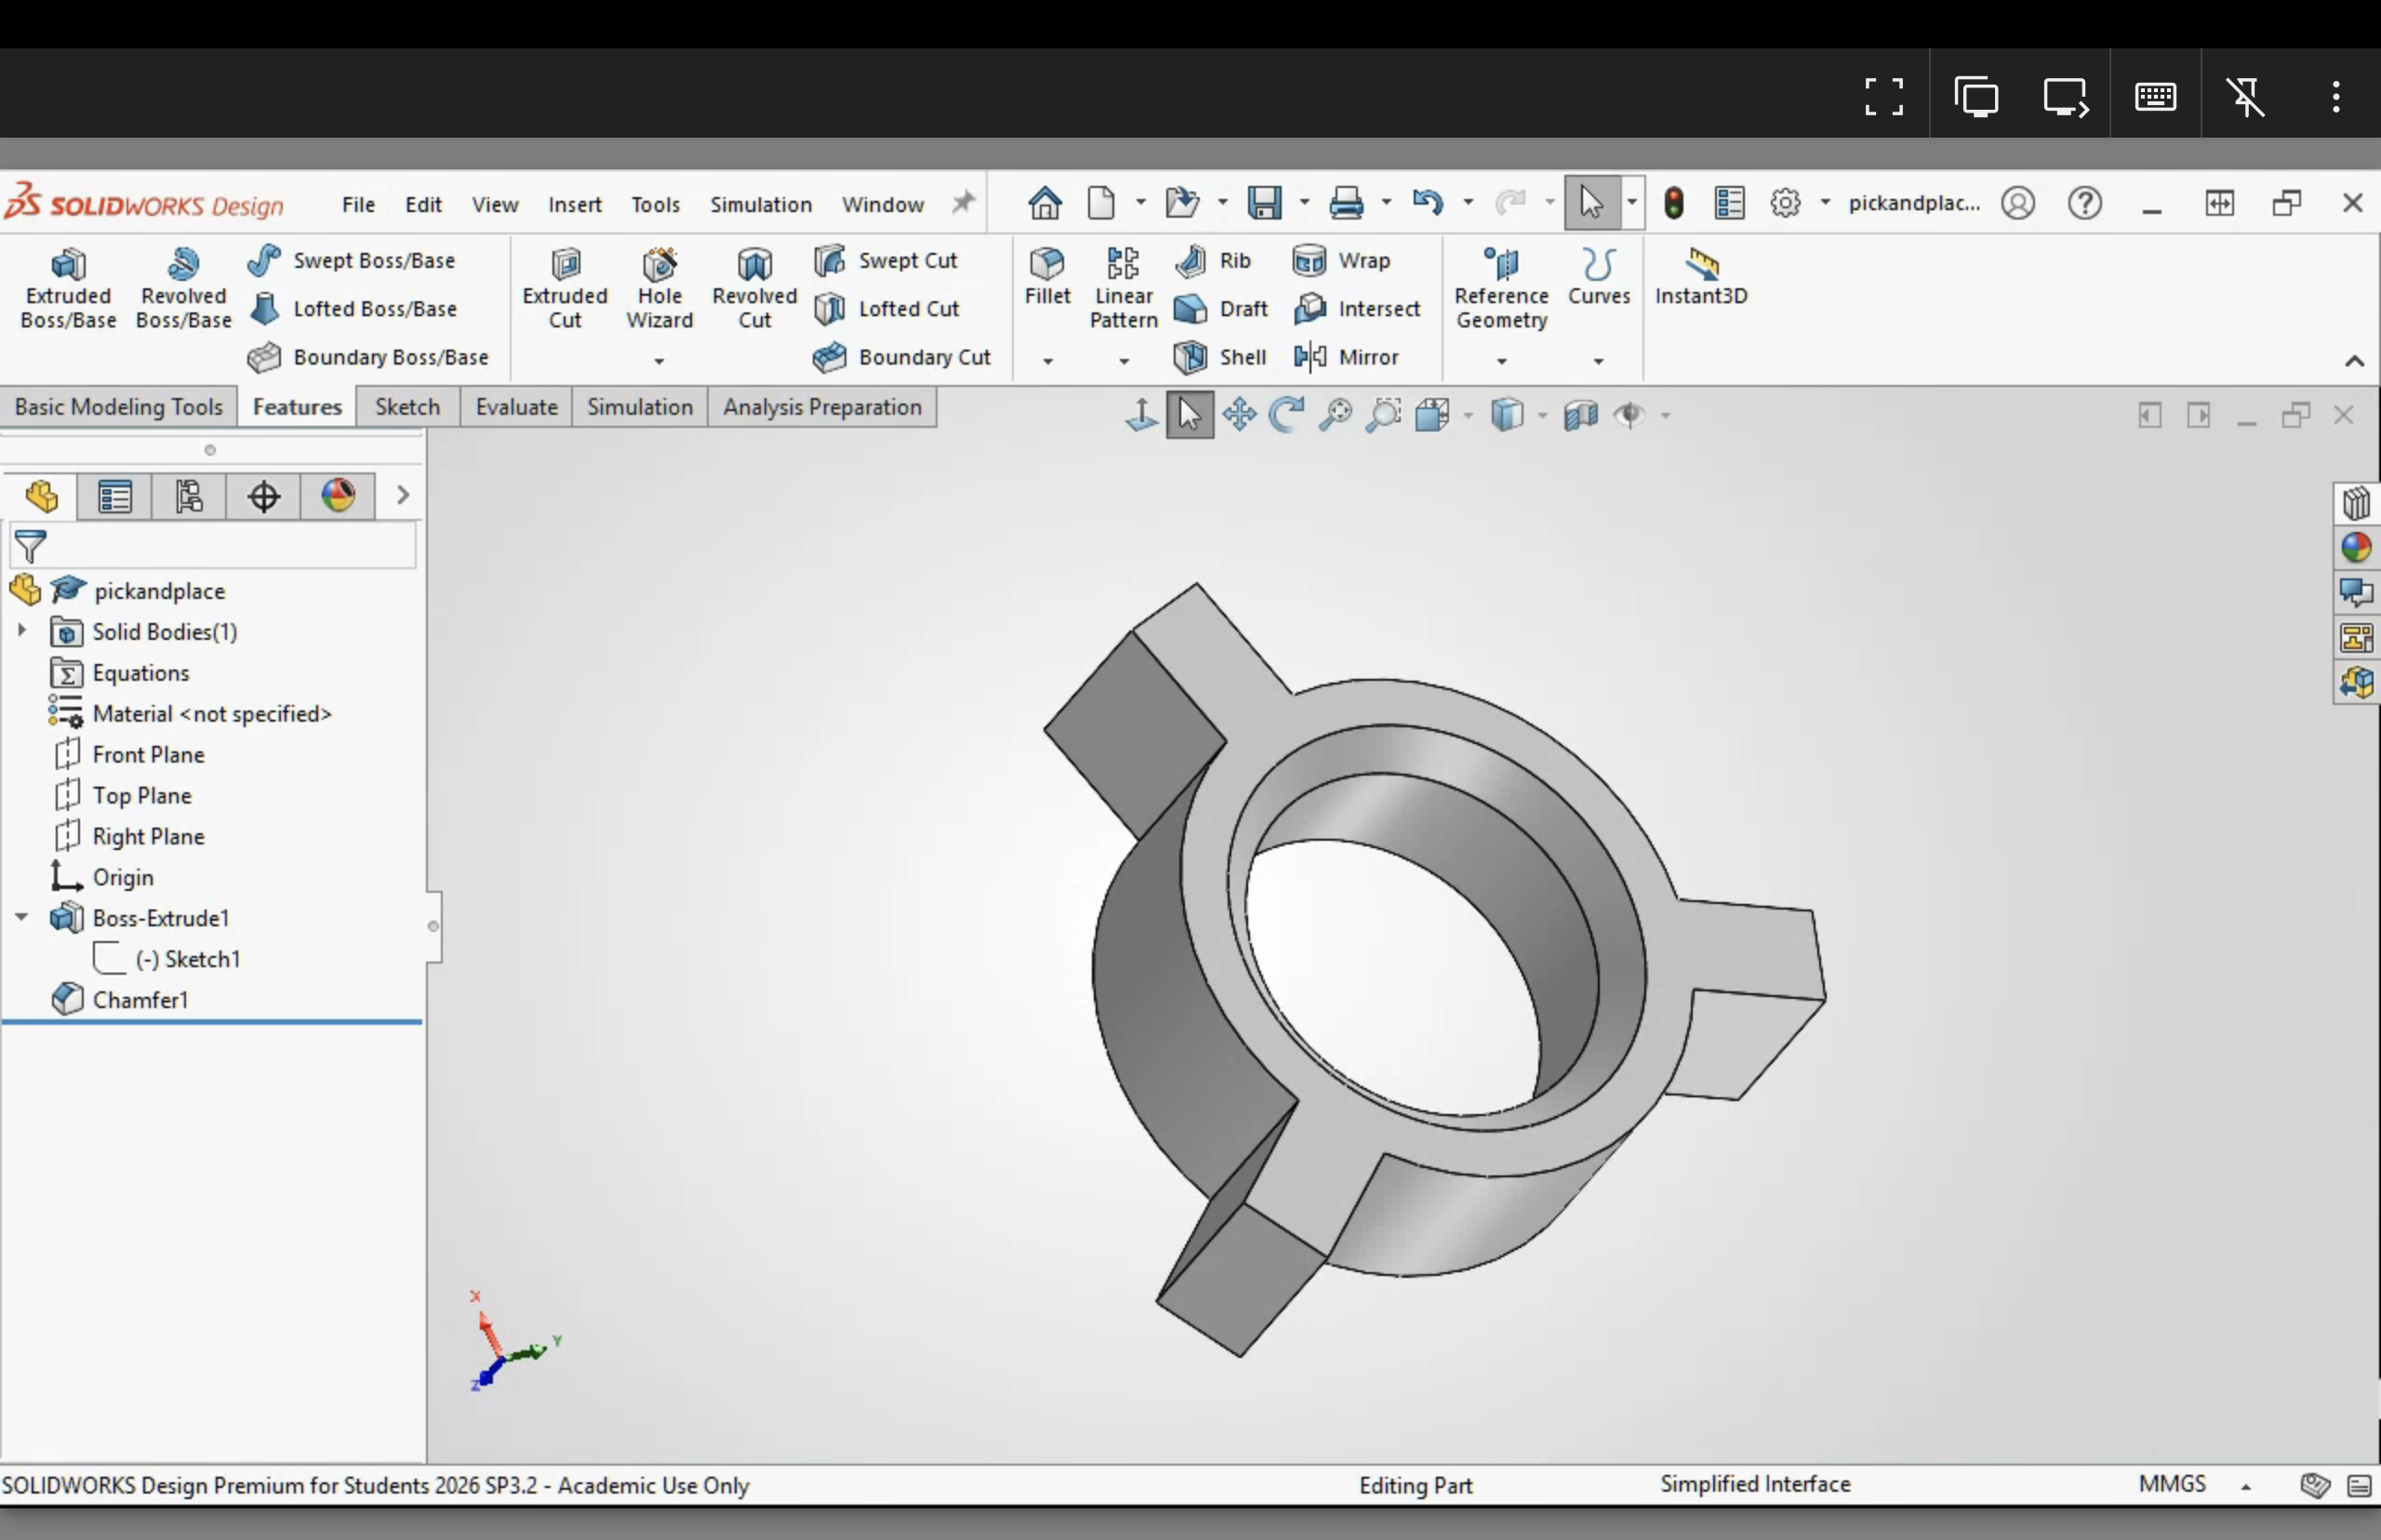Select the Revolved Cut tool

point(754,288)
